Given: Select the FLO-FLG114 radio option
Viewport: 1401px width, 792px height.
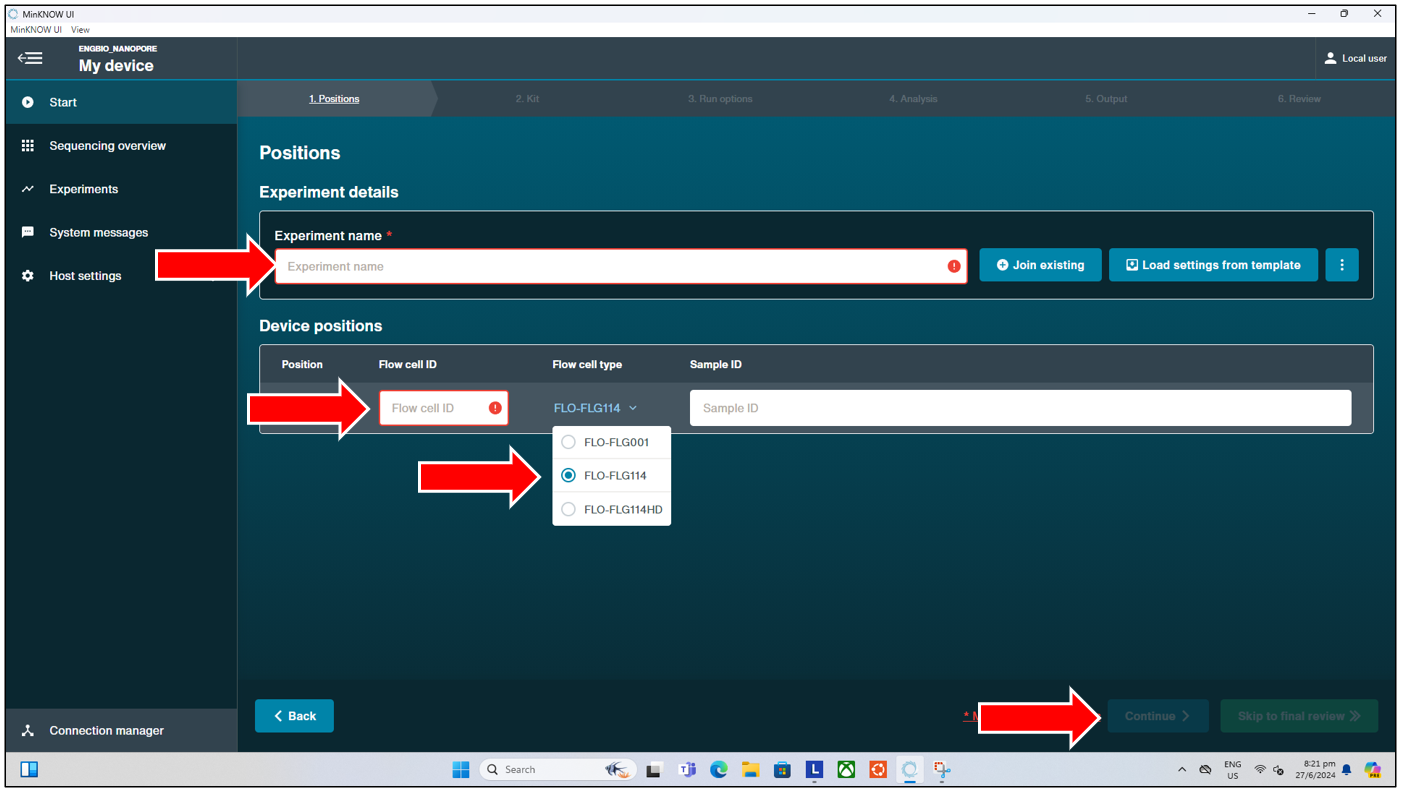Looking at the screenshot, I should click(568, 475).
